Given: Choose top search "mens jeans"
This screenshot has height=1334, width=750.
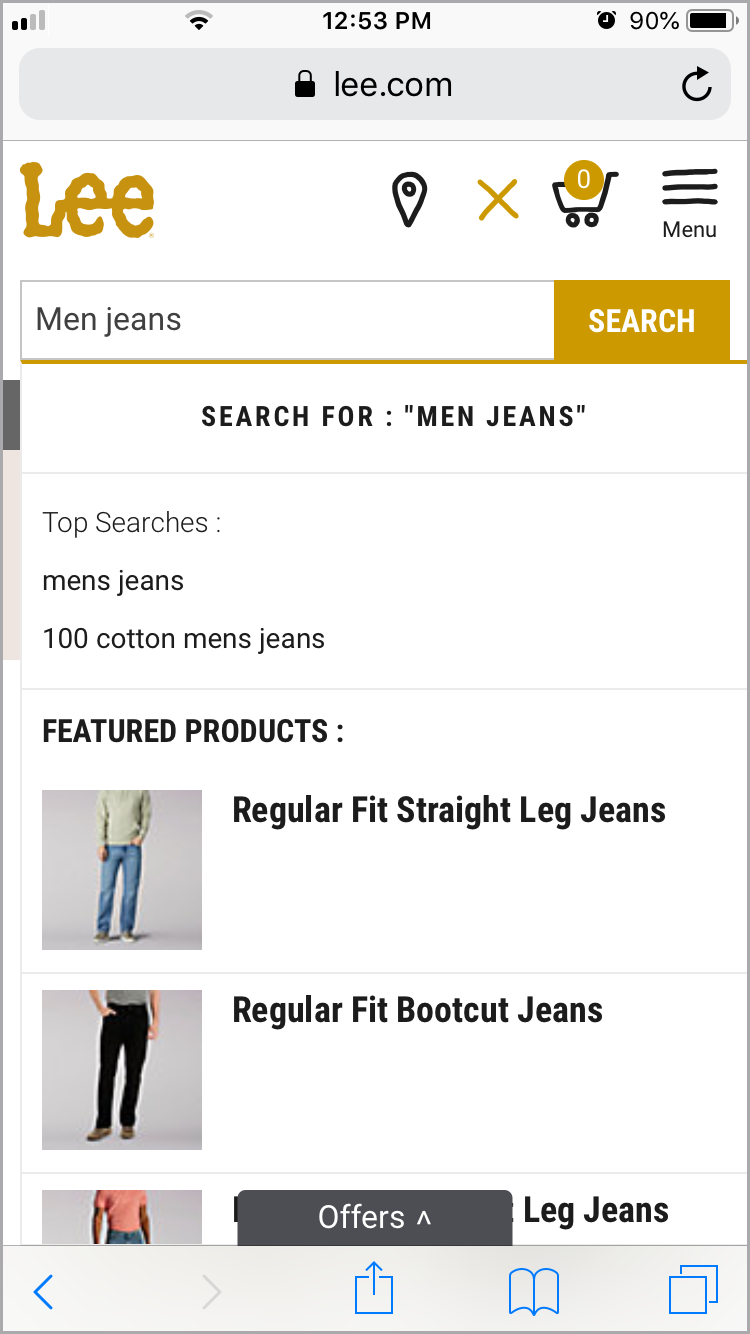Looking at the screenshot, I should (x=113, y=581).
